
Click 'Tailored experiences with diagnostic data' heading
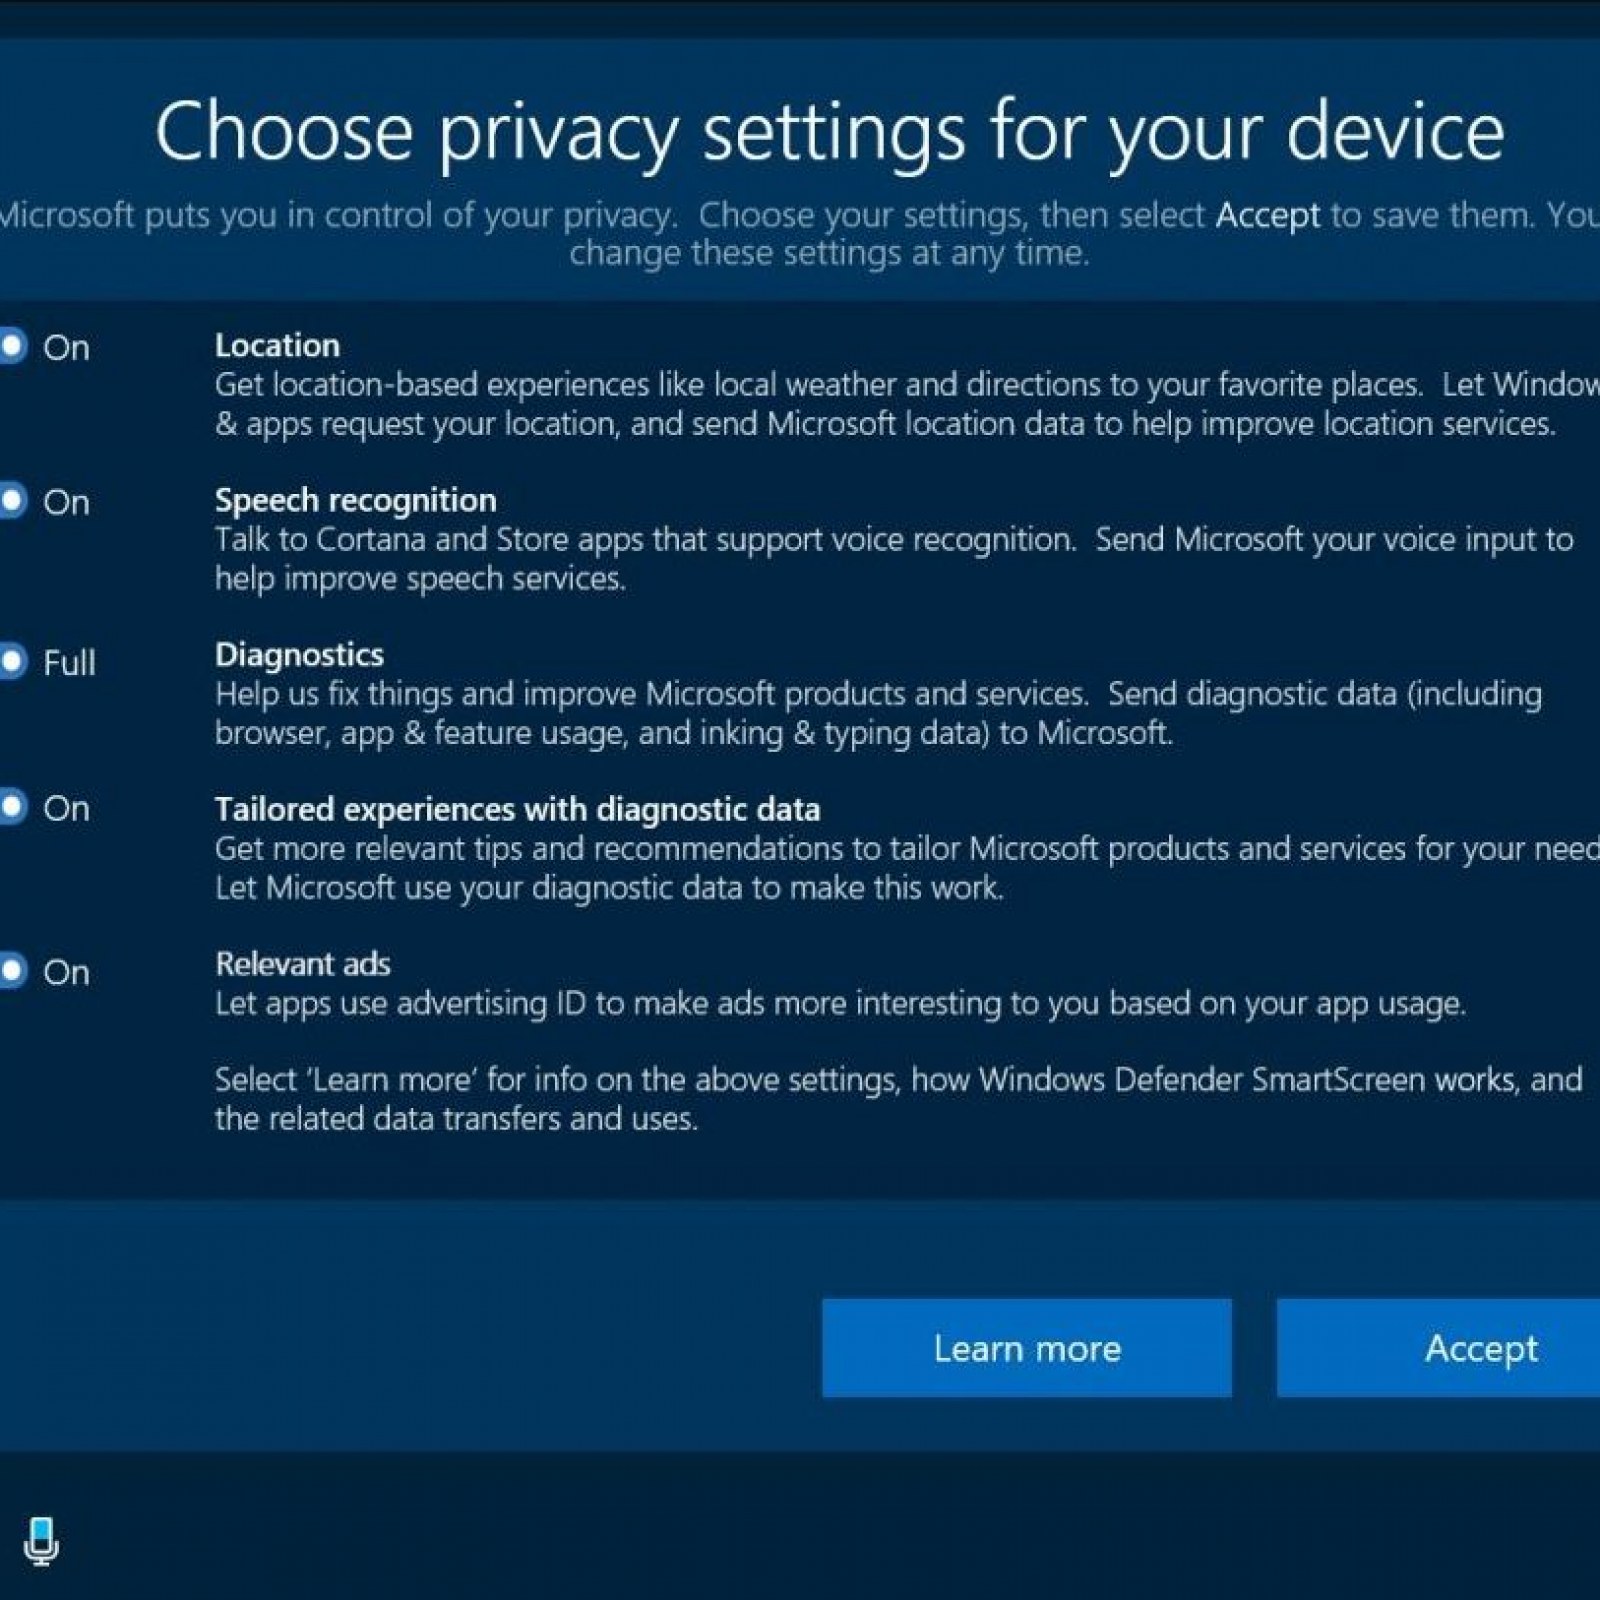click(517, 809)
